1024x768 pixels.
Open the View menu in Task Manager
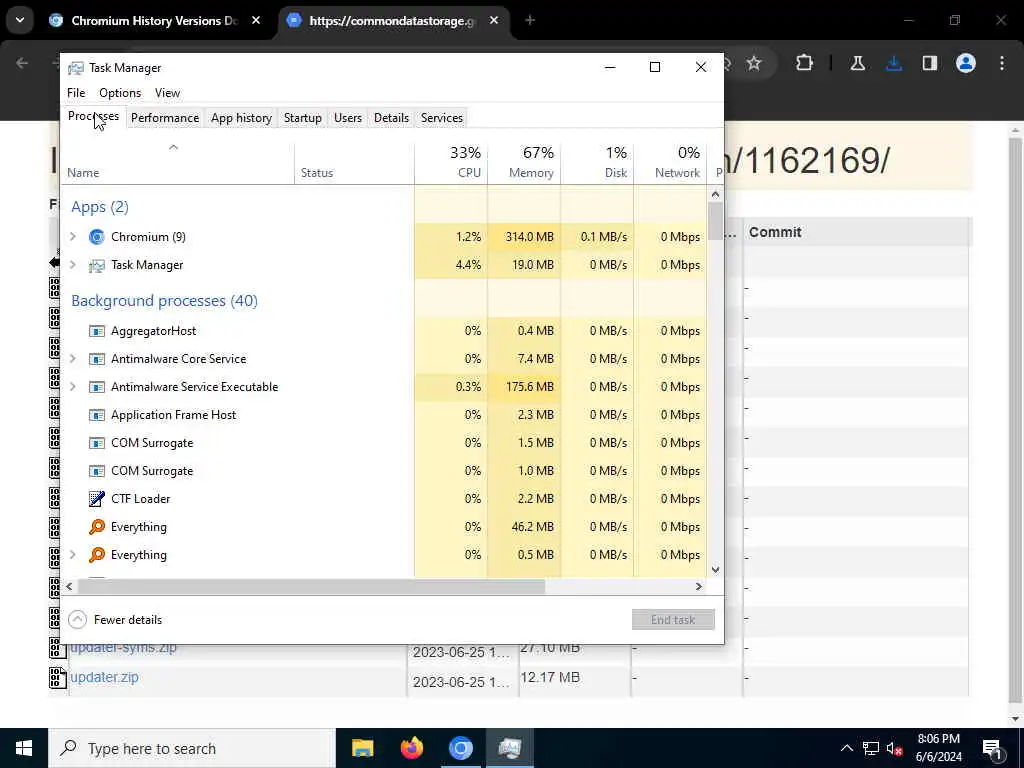[x=167, y=93]
